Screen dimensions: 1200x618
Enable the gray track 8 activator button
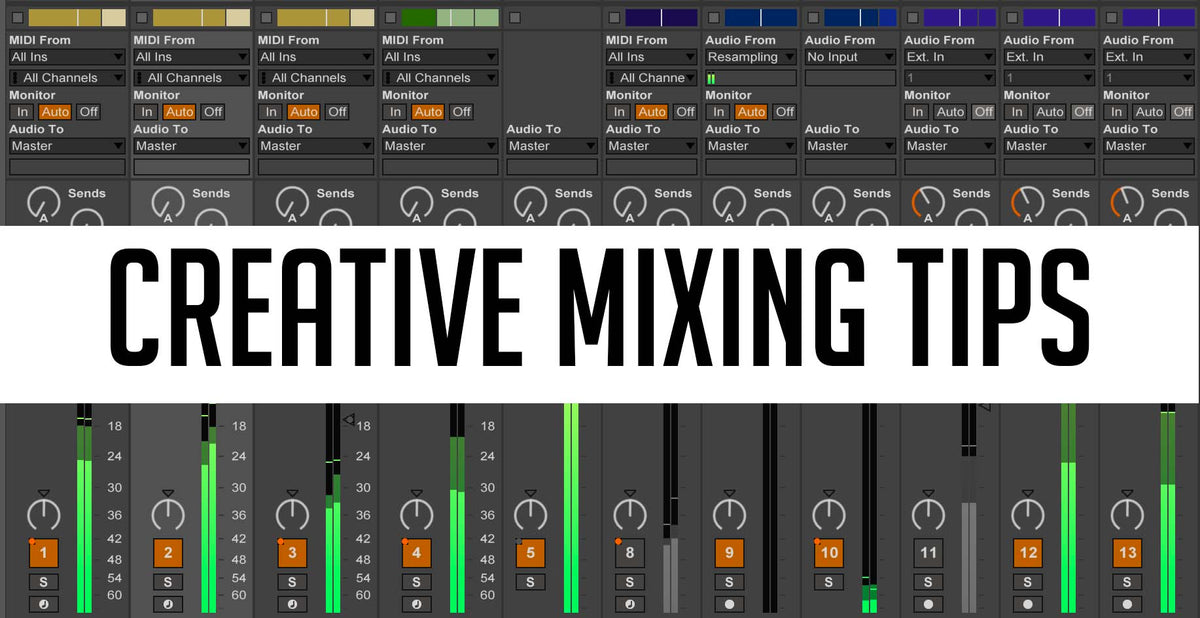(x=629, y=552)
